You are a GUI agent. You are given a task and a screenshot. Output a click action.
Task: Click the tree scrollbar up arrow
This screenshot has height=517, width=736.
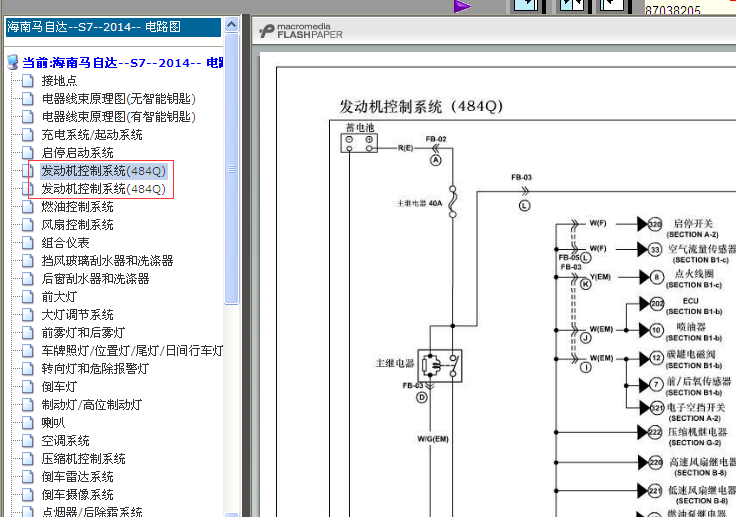231,24
